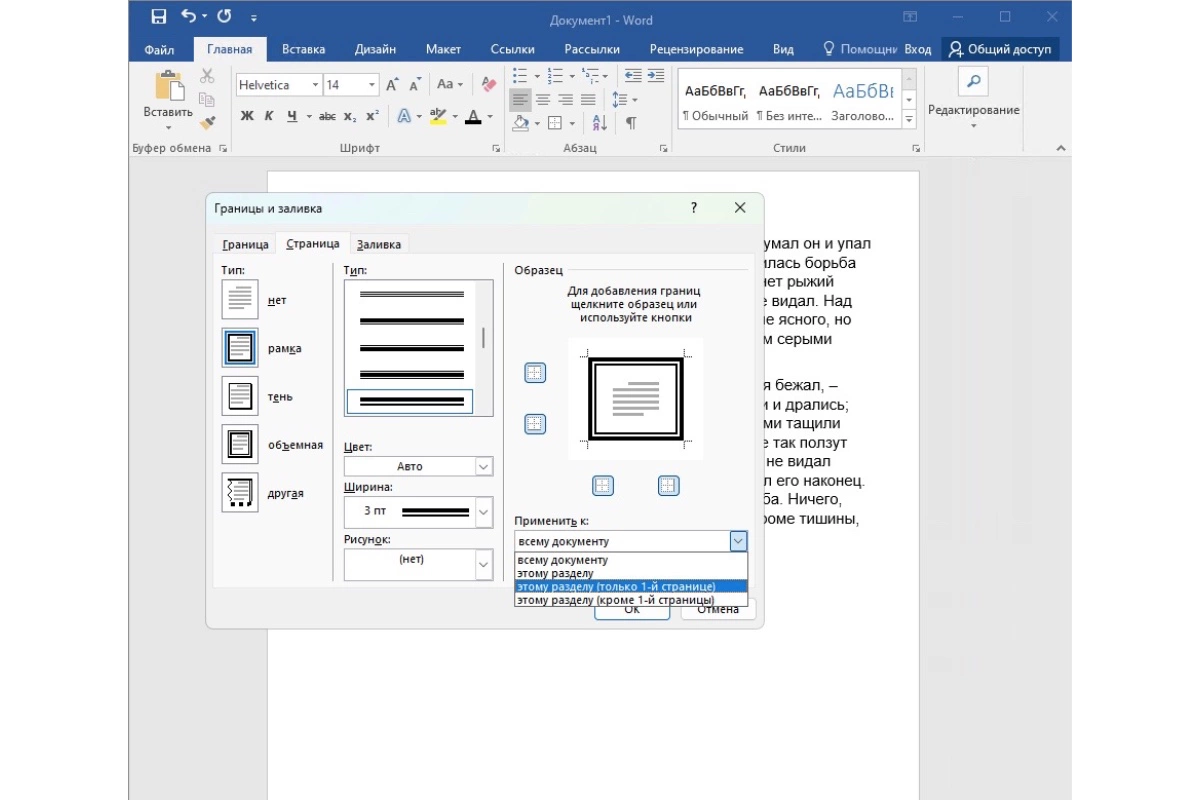Expand the styles gallery (more arrow)
1200x800 pixels.
(x=909, y=121)
